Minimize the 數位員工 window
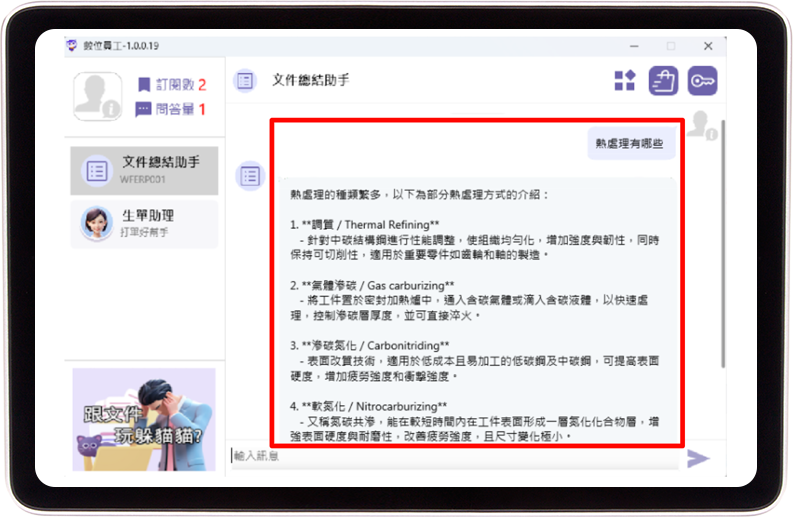This screenshot has width=793, height=517. coord(632,46)
